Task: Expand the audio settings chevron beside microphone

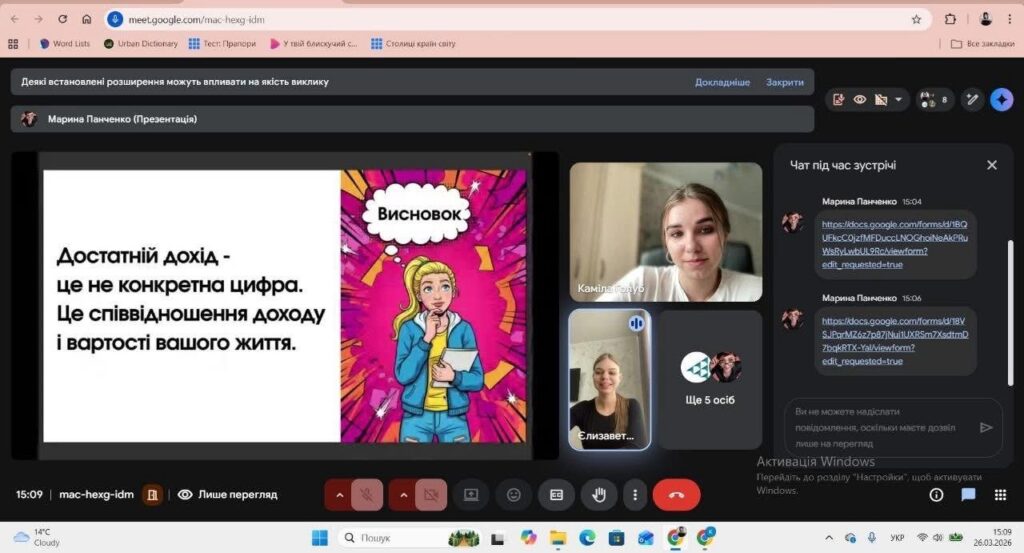Action: pyautogui.click(x=339, y=494)
